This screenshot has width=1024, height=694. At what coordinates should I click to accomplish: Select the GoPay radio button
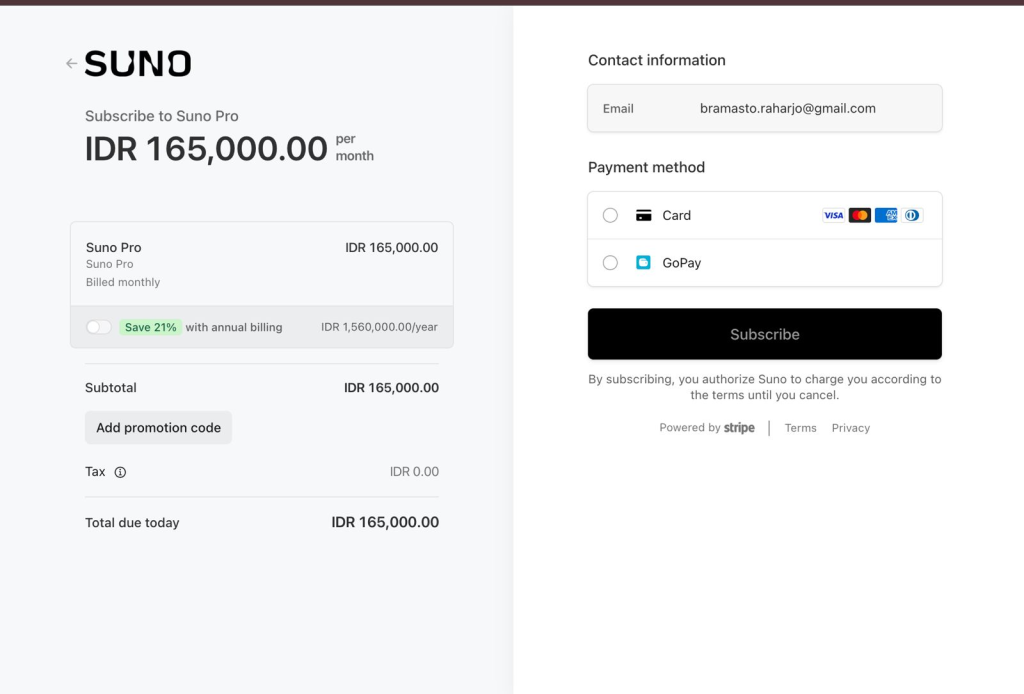611,263
